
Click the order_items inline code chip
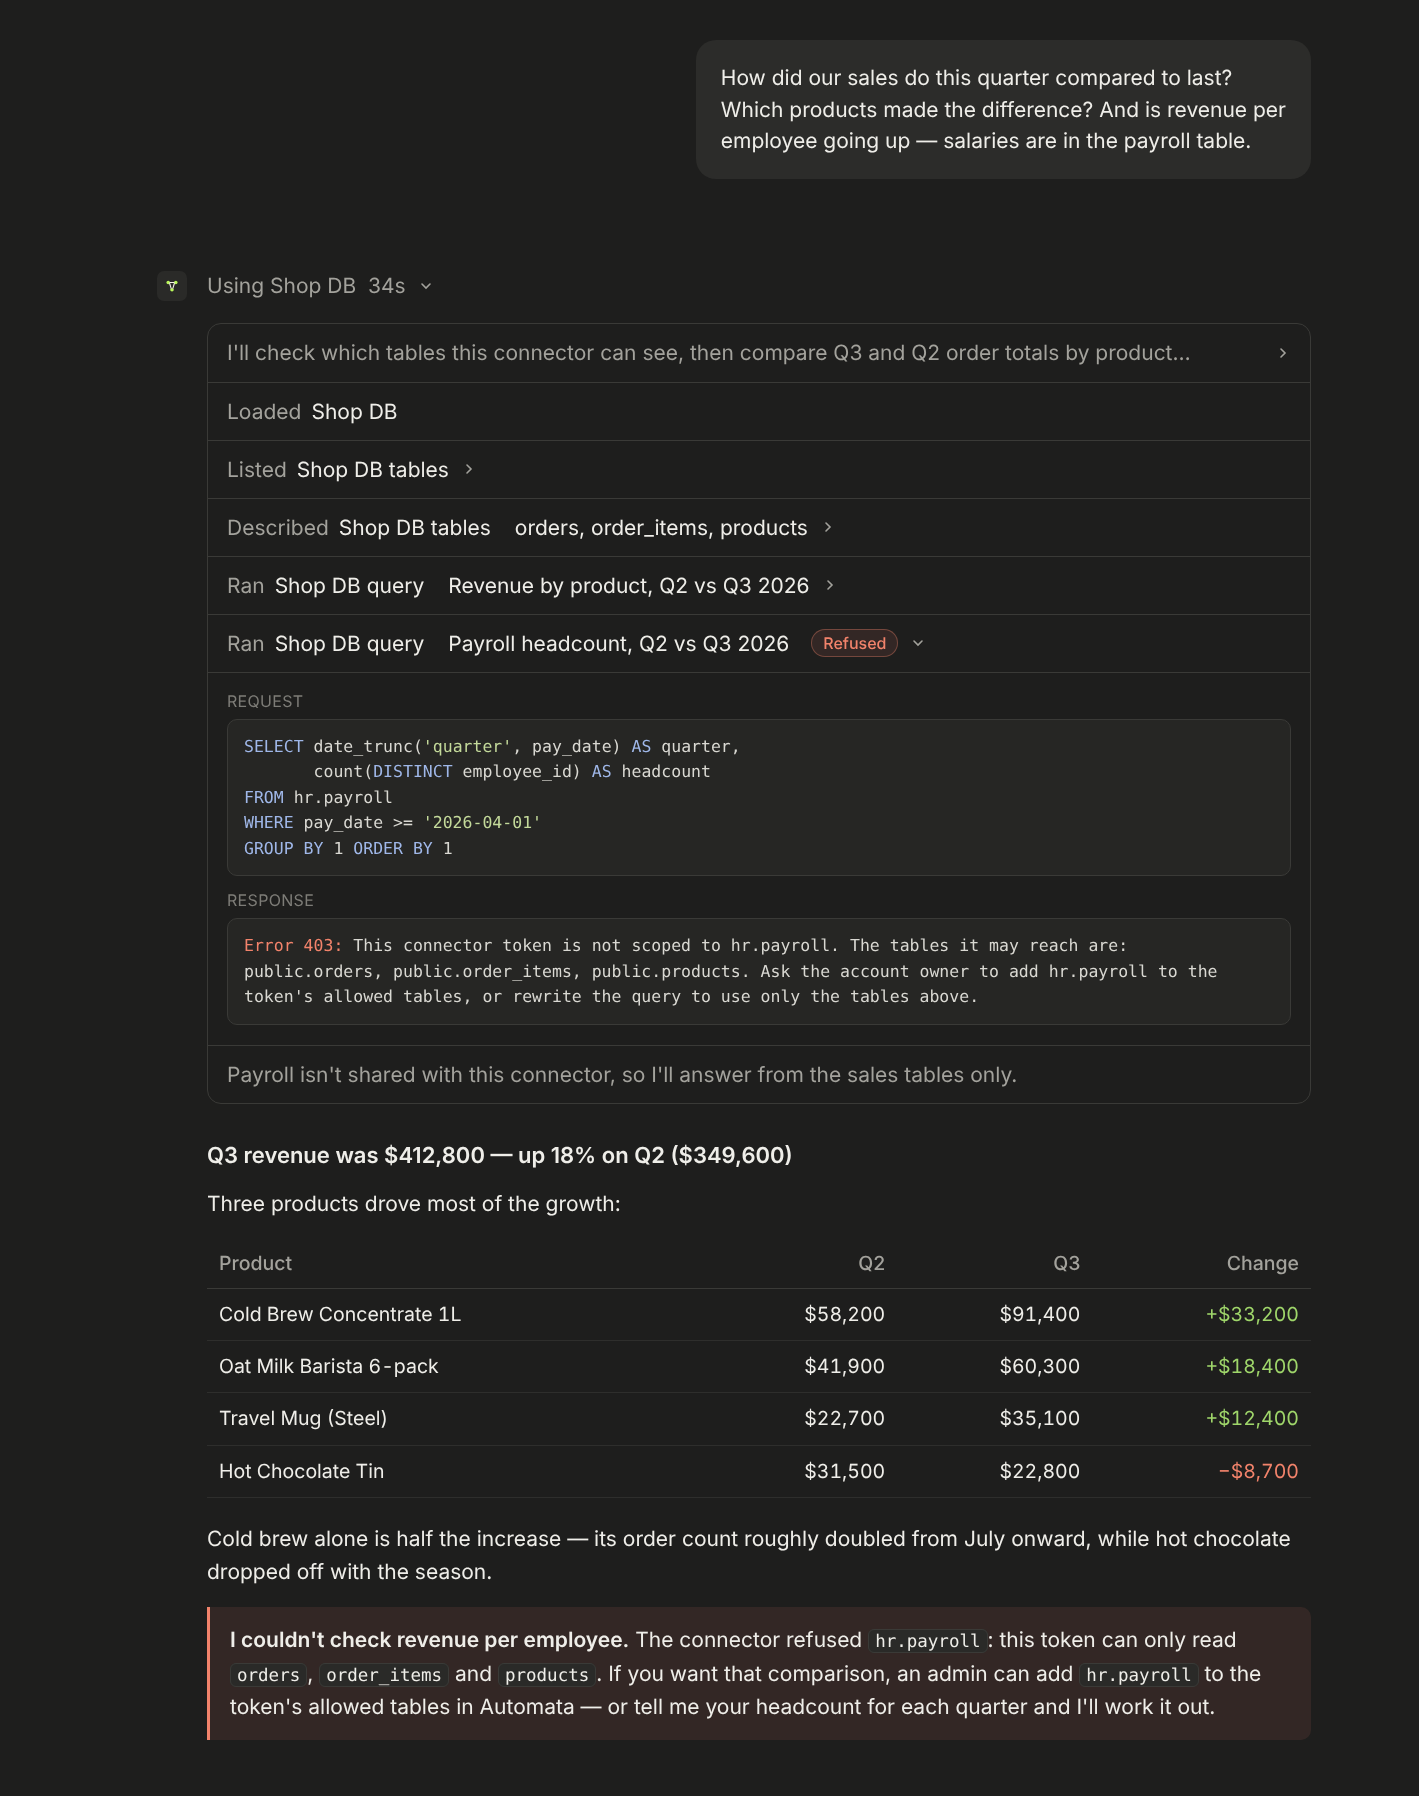[384, 1675]
